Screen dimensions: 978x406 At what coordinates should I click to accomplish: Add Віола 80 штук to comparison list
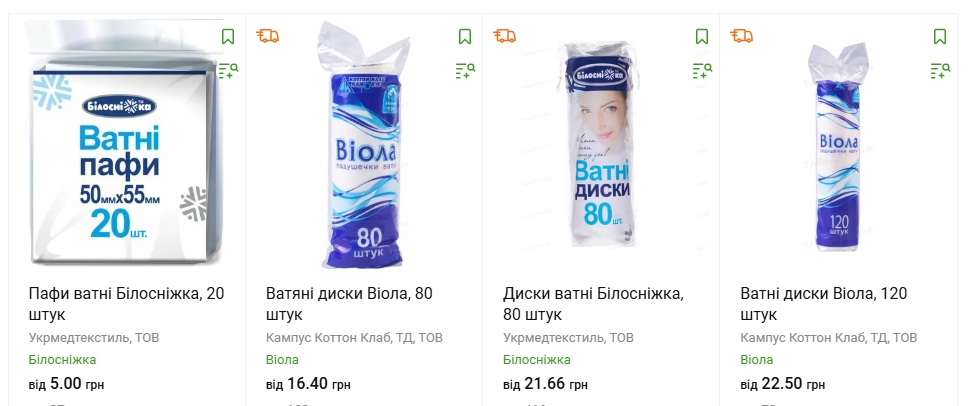tap(465, 70)
